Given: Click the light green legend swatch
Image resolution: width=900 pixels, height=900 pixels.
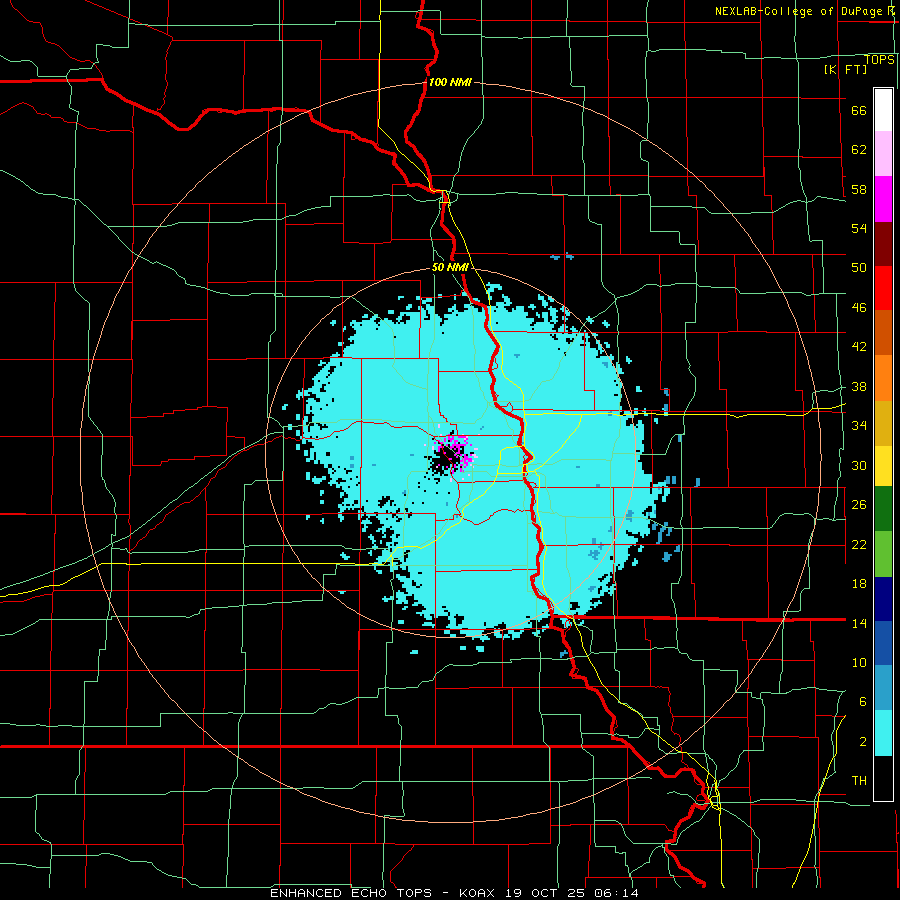Looking at the screenshot, I should tap(883, 554).
